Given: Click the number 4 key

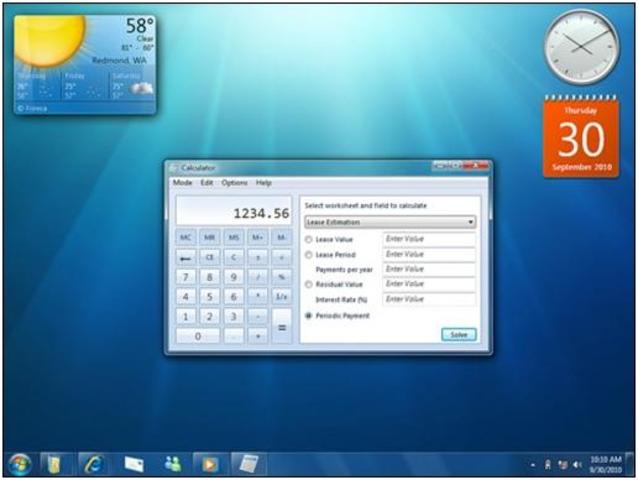Looking at the screenshot, I should point(186,297).
